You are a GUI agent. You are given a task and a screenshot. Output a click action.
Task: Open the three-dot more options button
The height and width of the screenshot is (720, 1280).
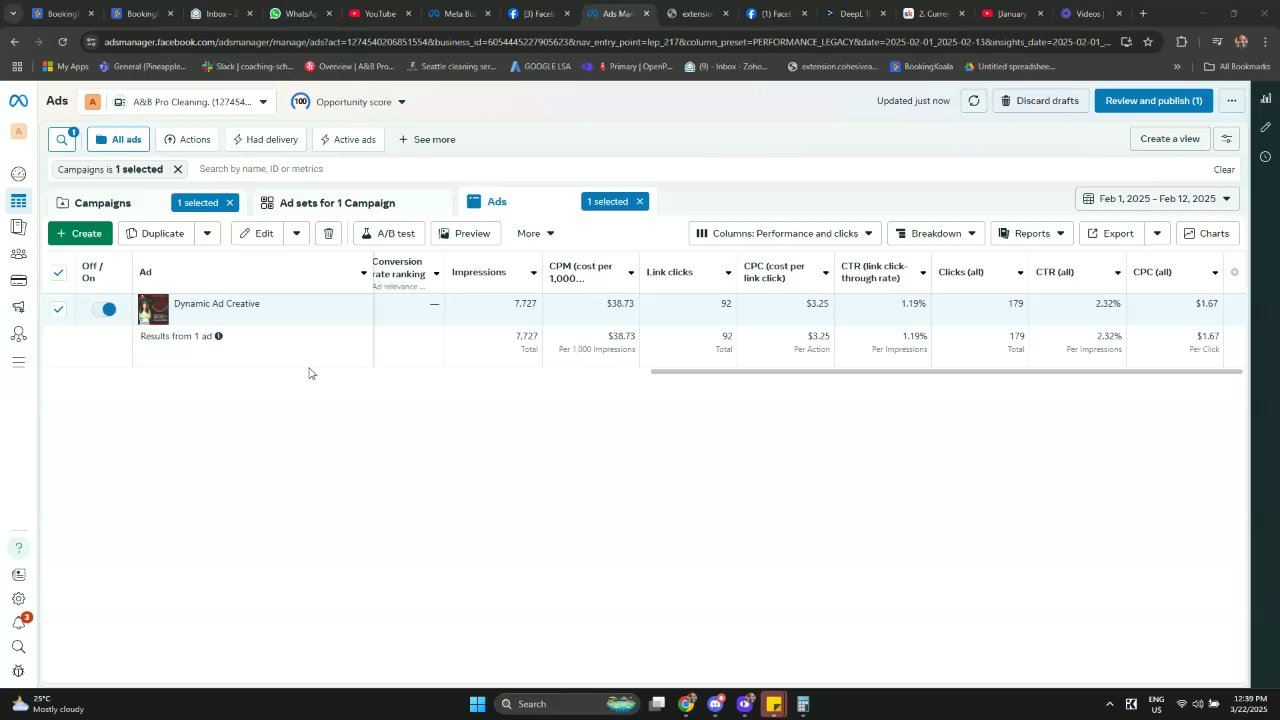1232,101
